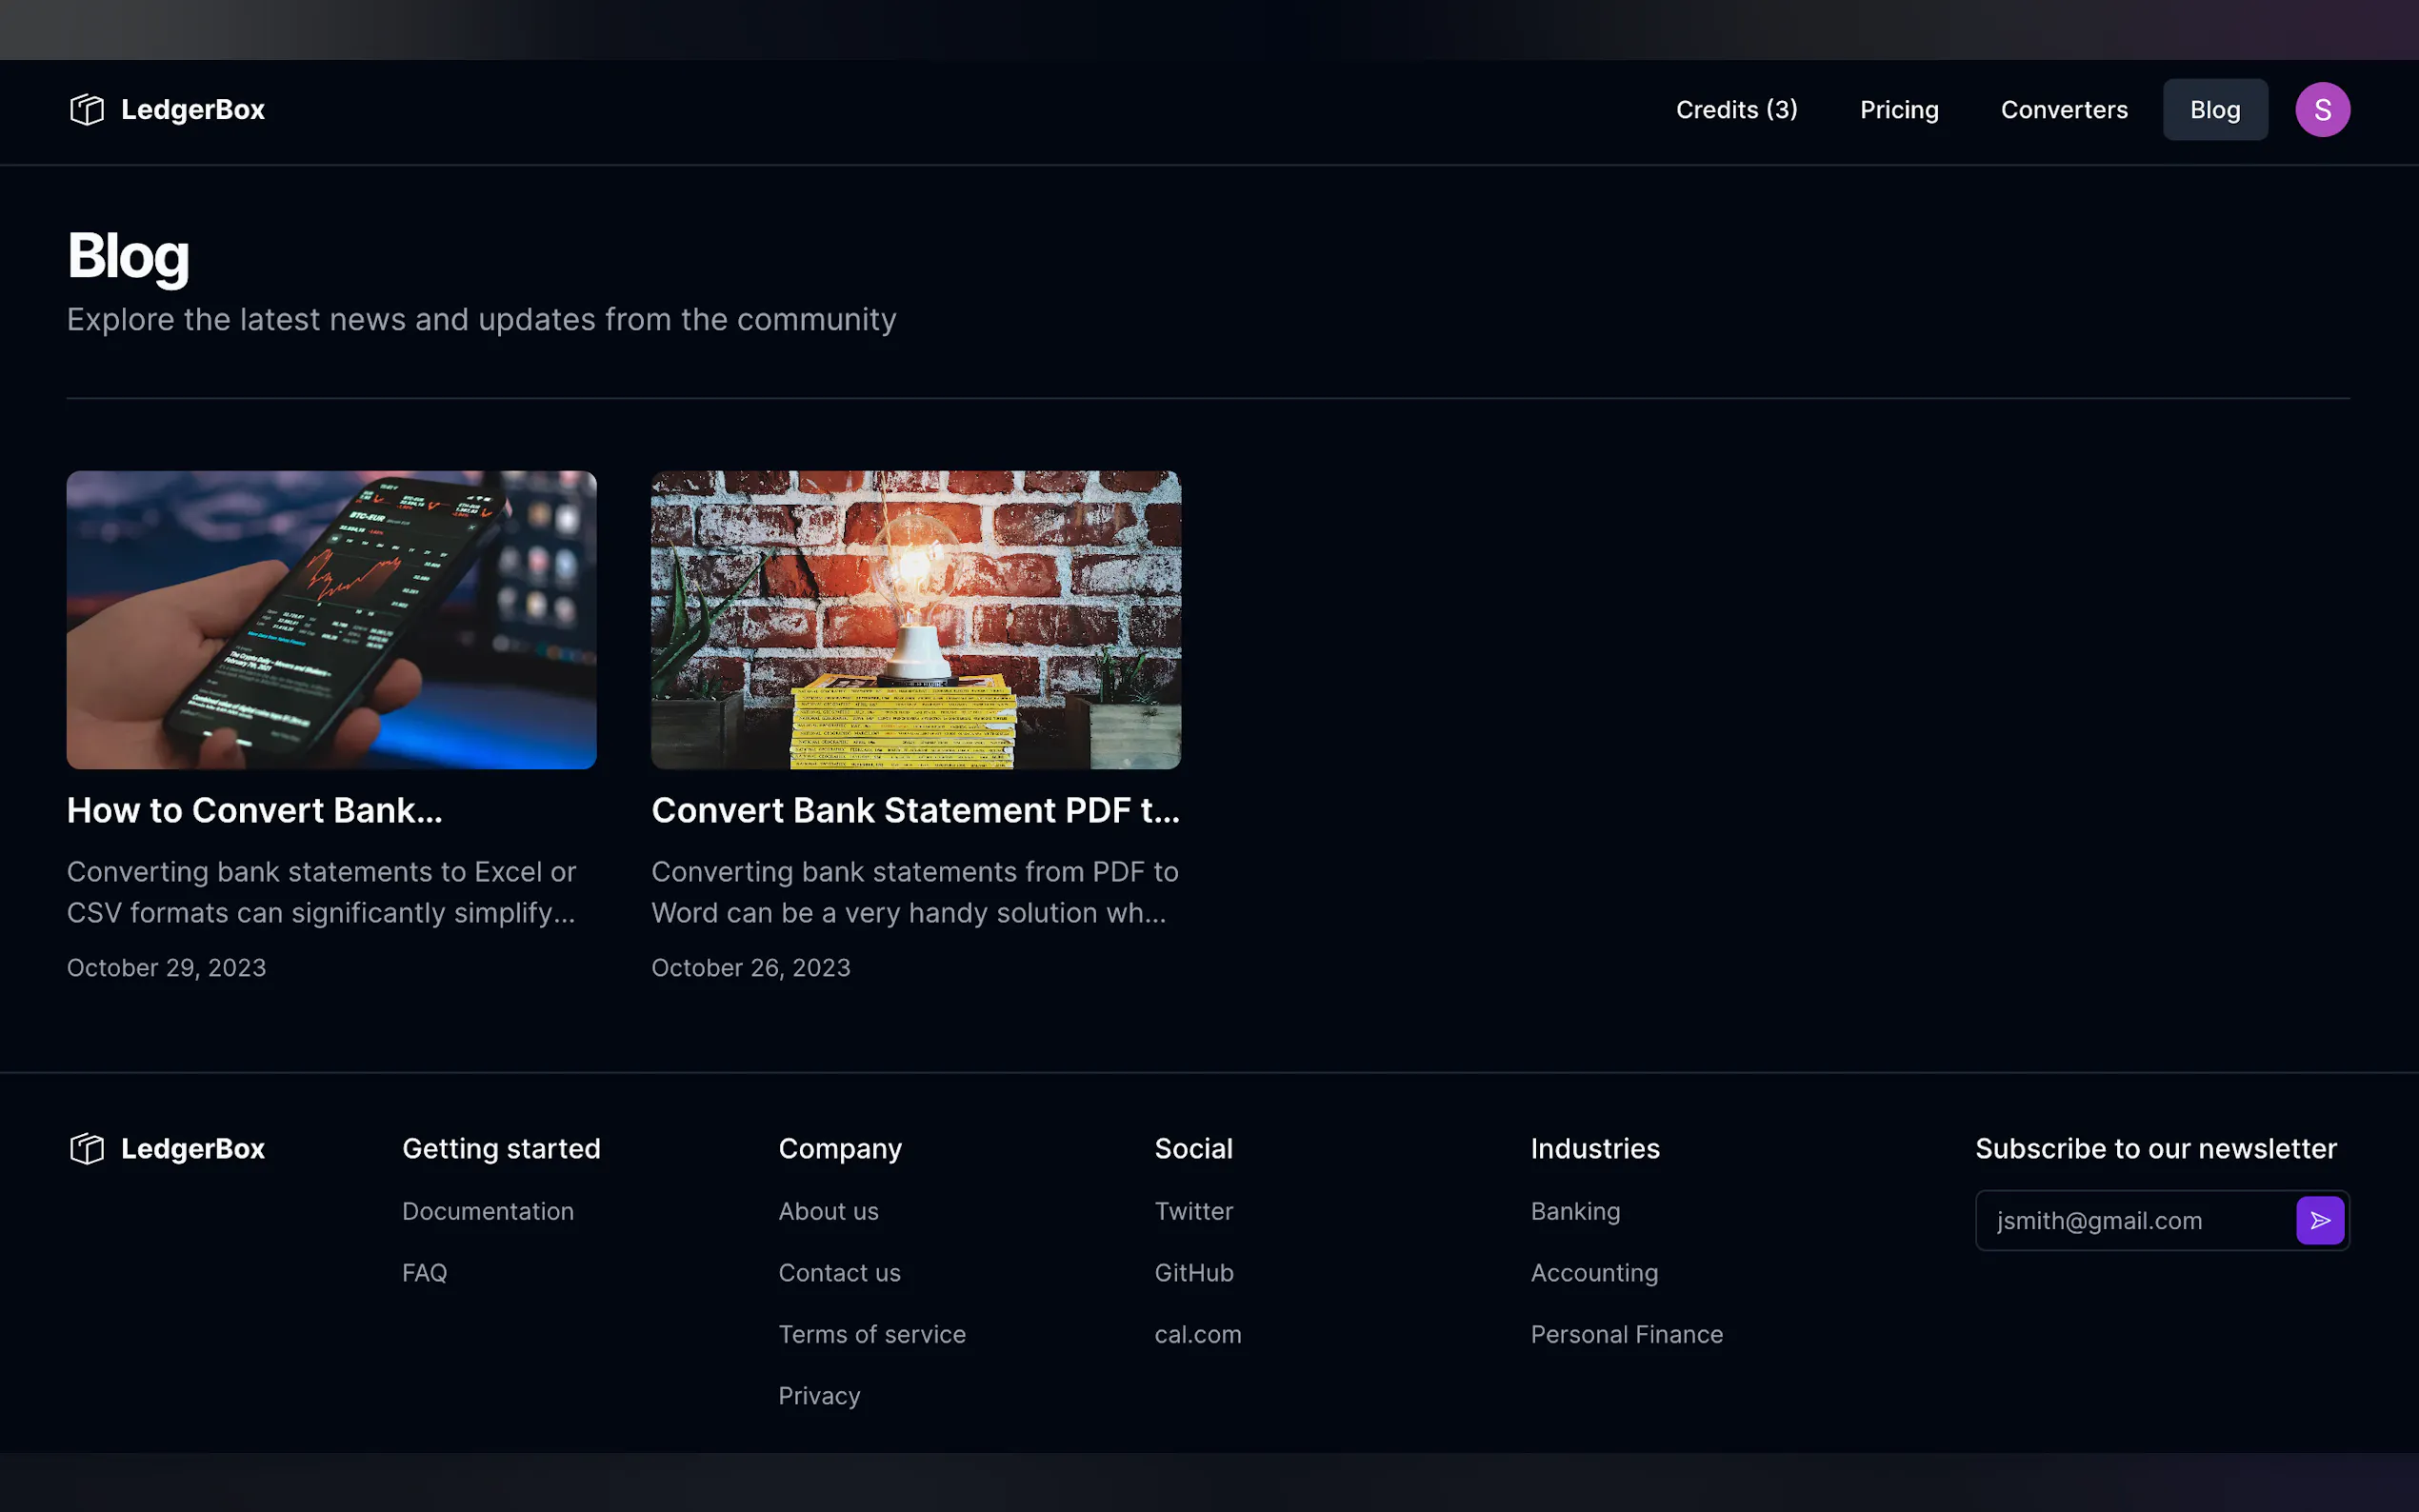Open the Credits (3) nav item
This screenshot has height=1512, width=2419.
coord(1736,110)
